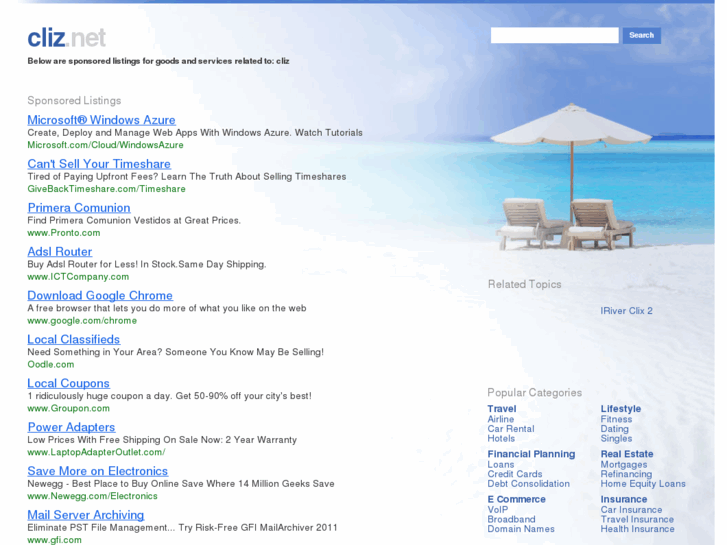This screenshot has width=727, height=545.
Task: Open the Power Adapters listing
Action: tap(71, 428)
